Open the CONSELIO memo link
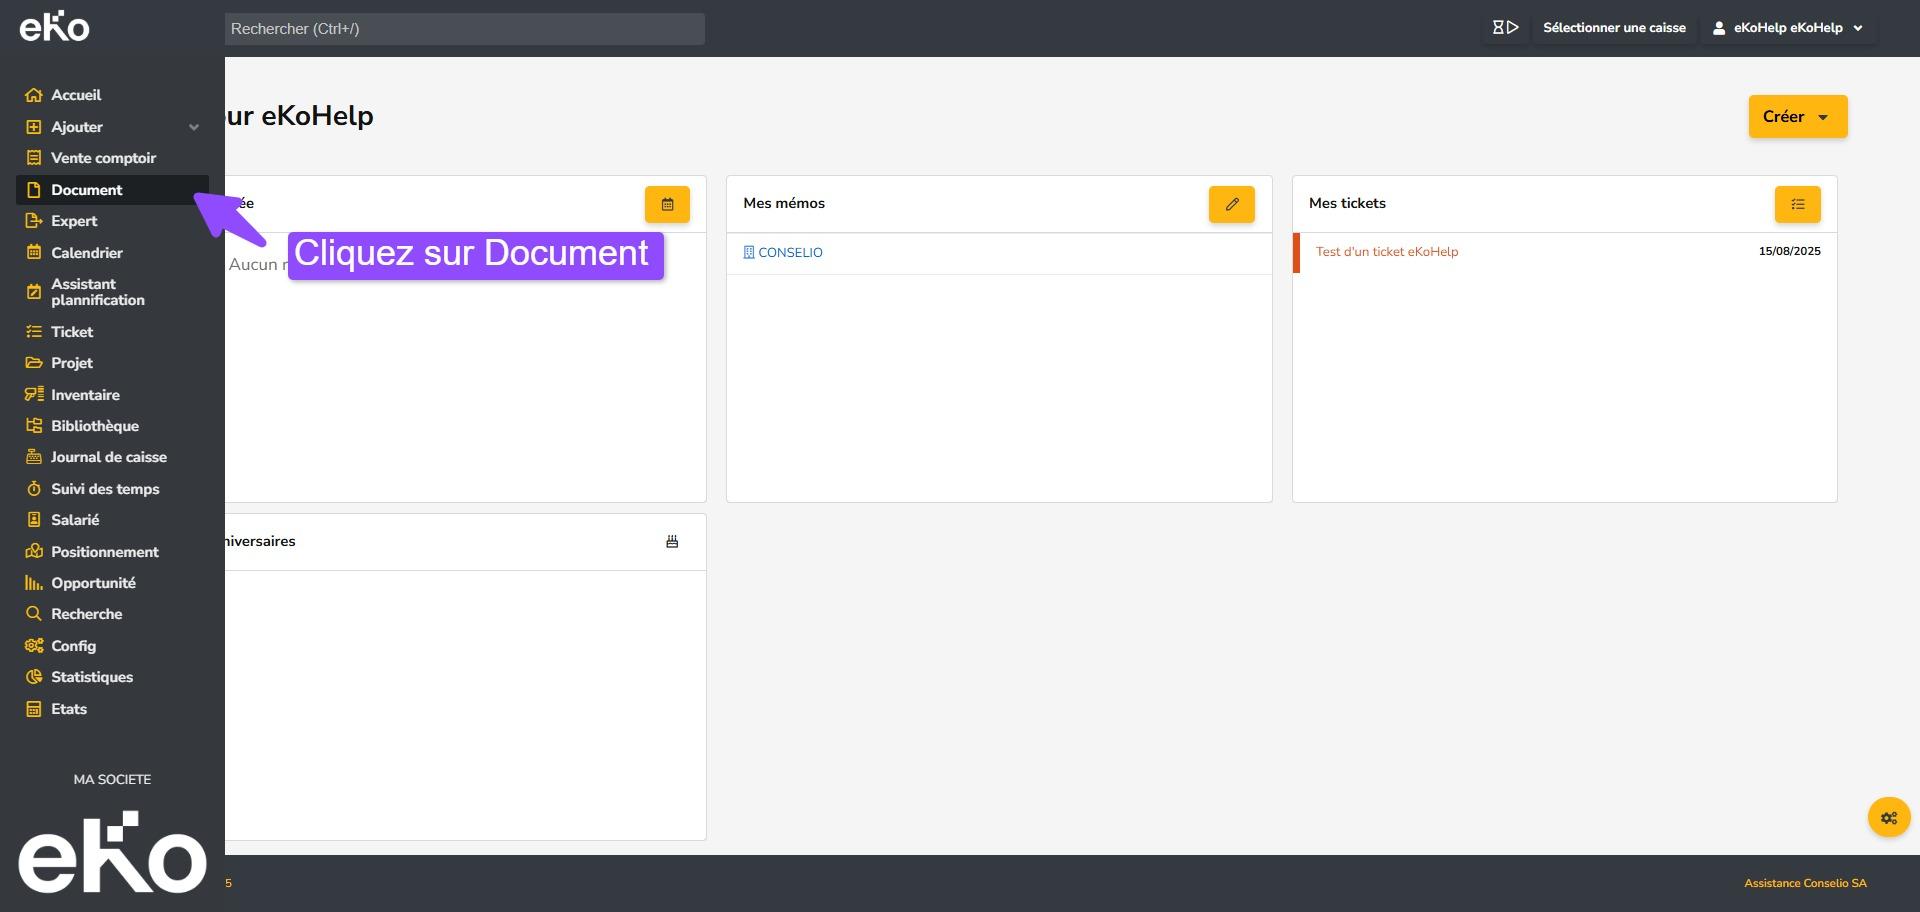 pos(789,253)
